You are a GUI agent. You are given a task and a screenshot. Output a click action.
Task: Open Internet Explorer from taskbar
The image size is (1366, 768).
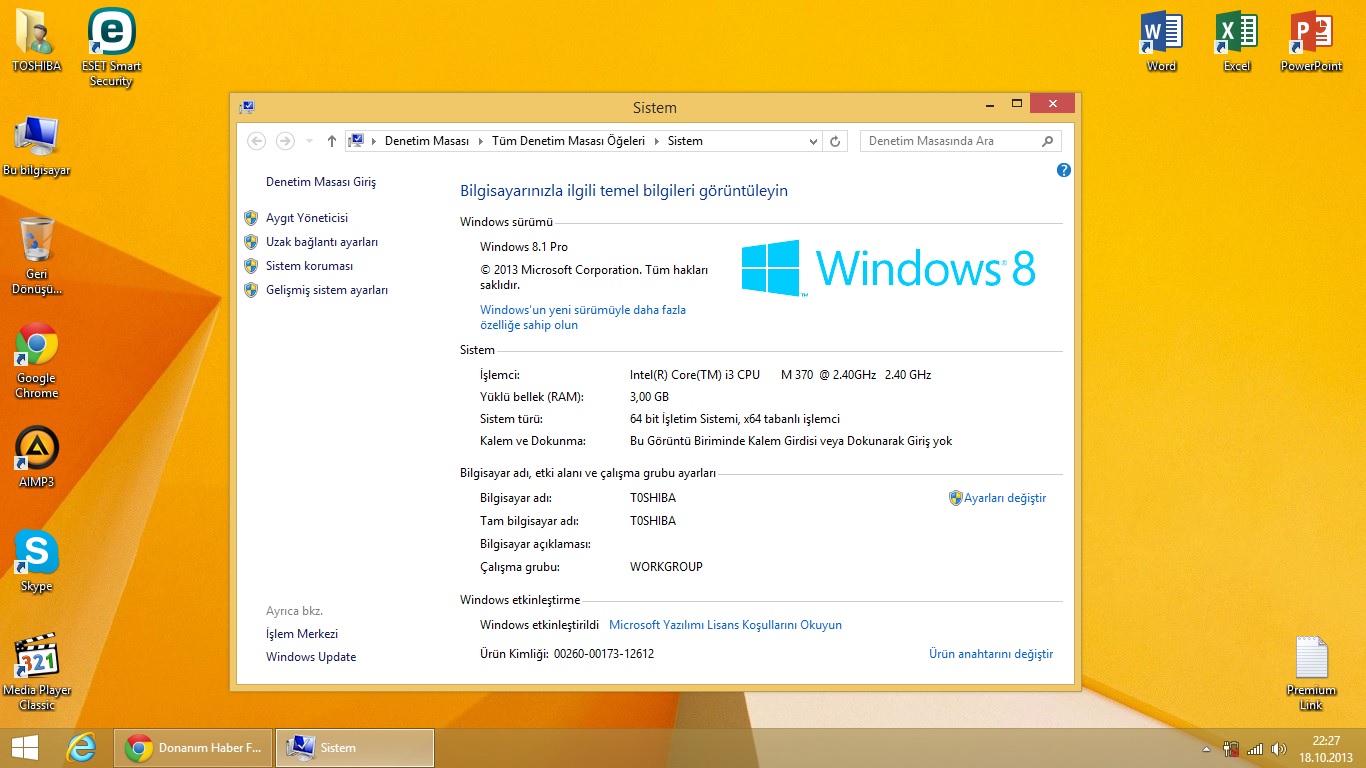click(x=81, y=747)
